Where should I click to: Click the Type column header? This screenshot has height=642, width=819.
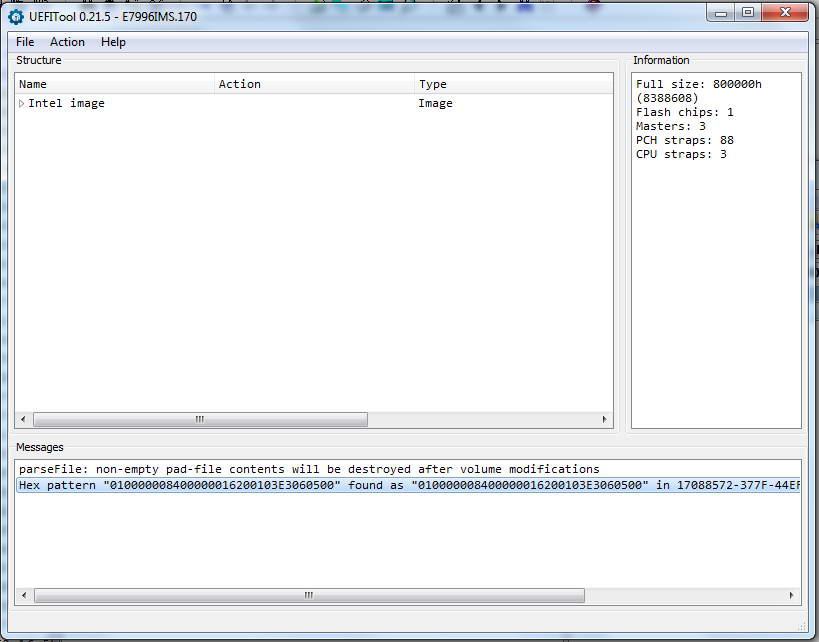click(x=514, y=84)
